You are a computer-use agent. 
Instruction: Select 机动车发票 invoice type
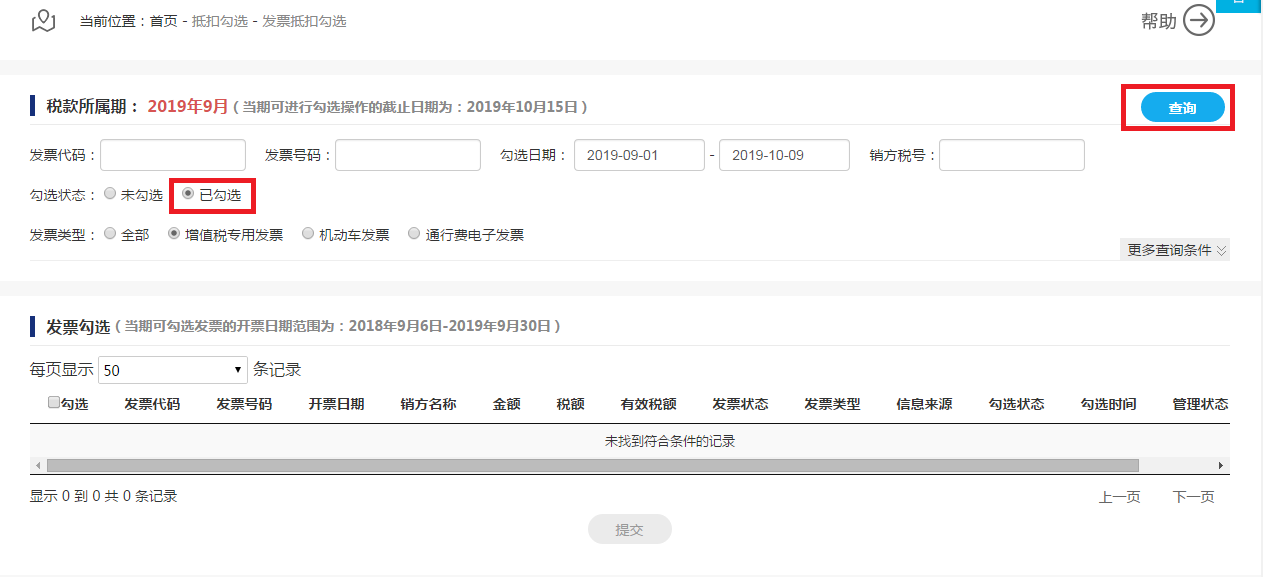point(308,235)
